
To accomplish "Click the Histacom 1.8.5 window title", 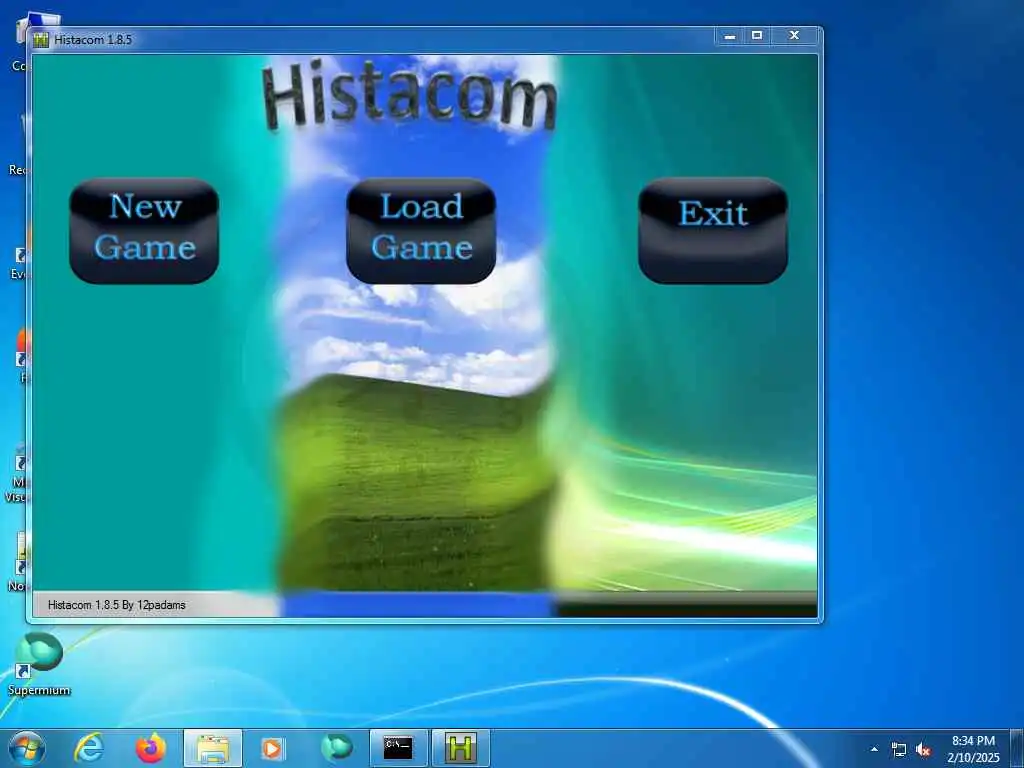I will [x=93, y=40].
